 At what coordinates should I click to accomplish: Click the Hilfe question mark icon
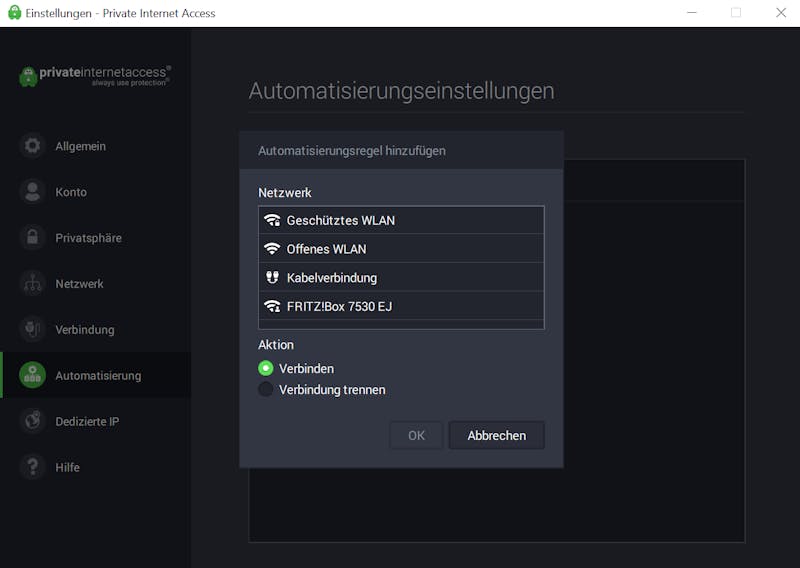coord(32,467)
